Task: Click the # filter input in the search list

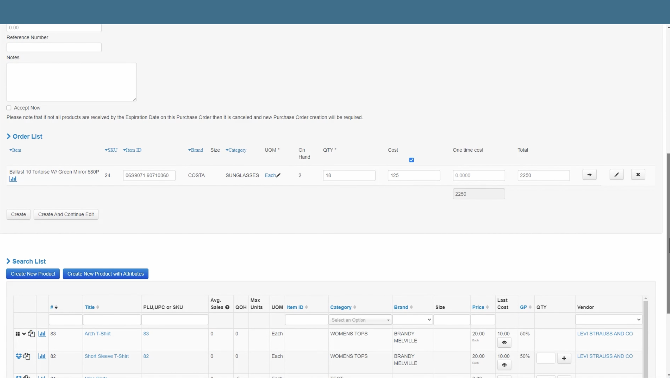Action: point(65,320)
